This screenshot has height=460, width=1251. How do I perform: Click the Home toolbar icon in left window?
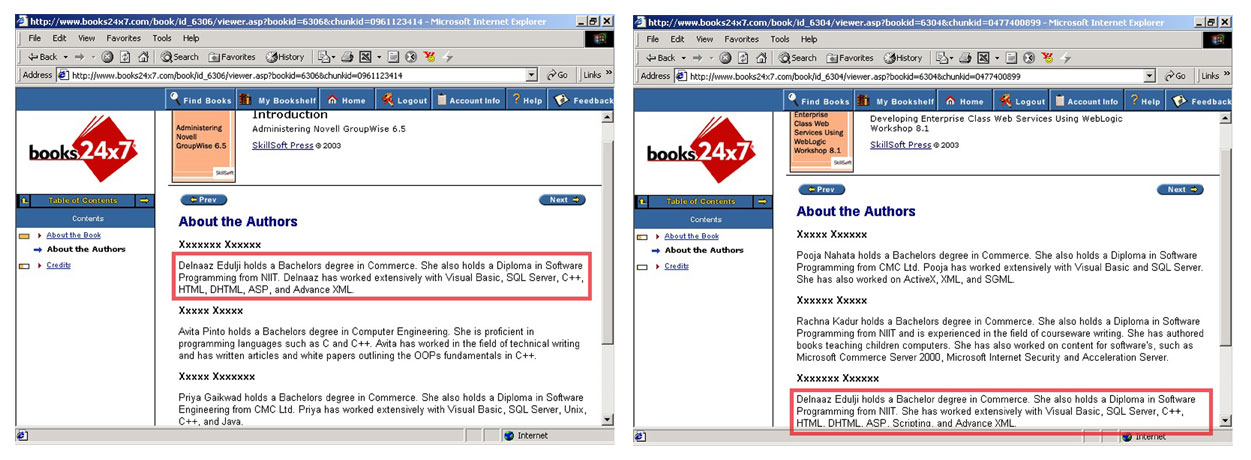coord(346,100)
